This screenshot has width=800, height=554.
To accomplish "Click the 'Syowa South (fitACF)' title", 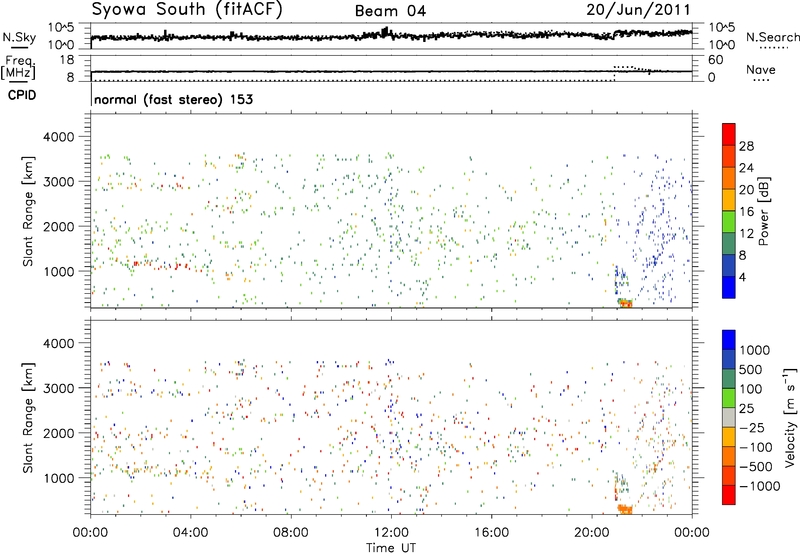I will (x=186, y=10).
